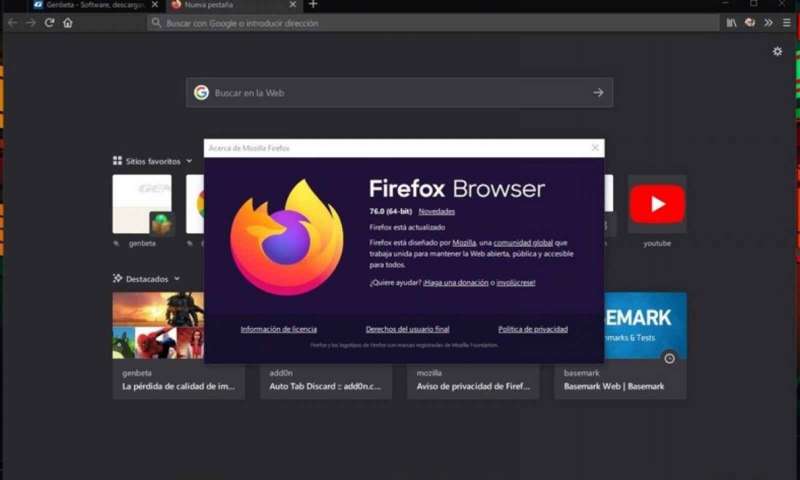Open 'Información de licencia' link
Image resolution: width=800 pixels, height=480 pixels.
[279, 330]
